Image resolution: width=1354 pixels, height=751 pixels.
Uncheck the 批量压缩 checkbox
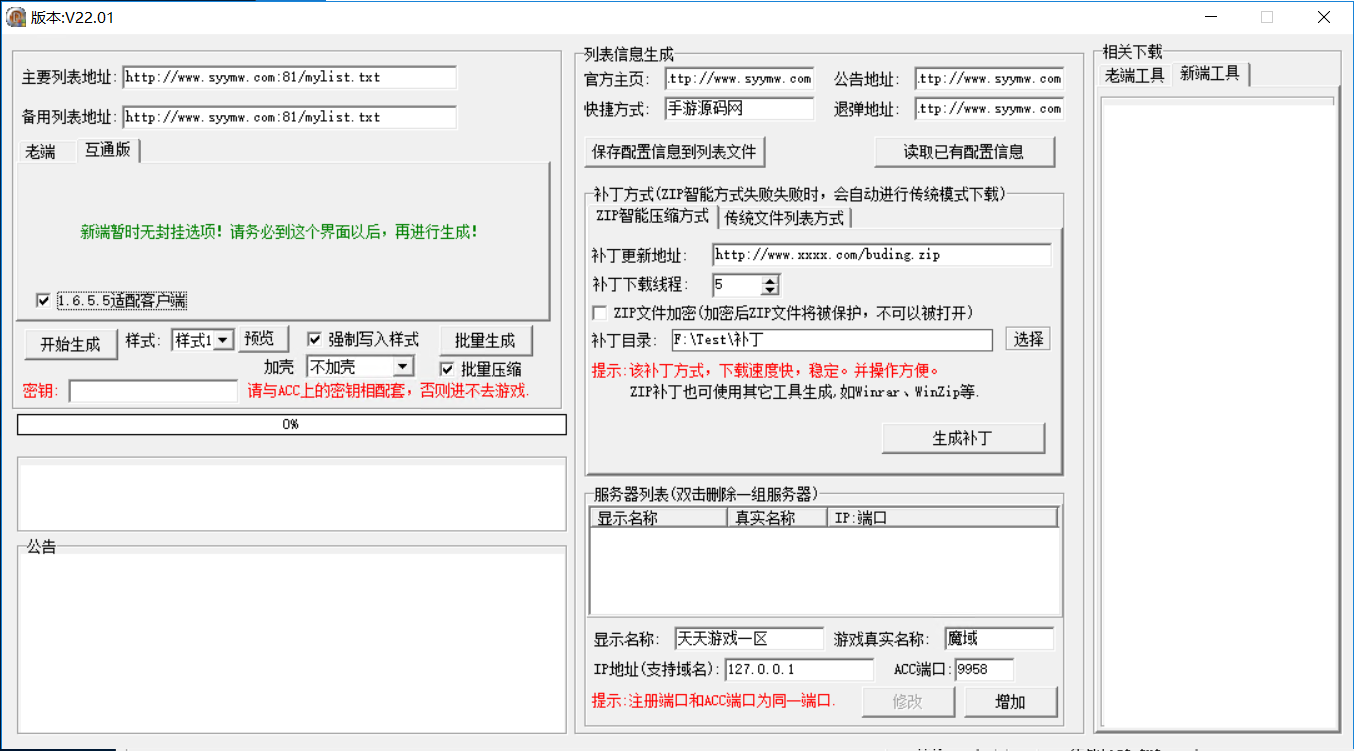pyautogui.click(x=447, y=369)
